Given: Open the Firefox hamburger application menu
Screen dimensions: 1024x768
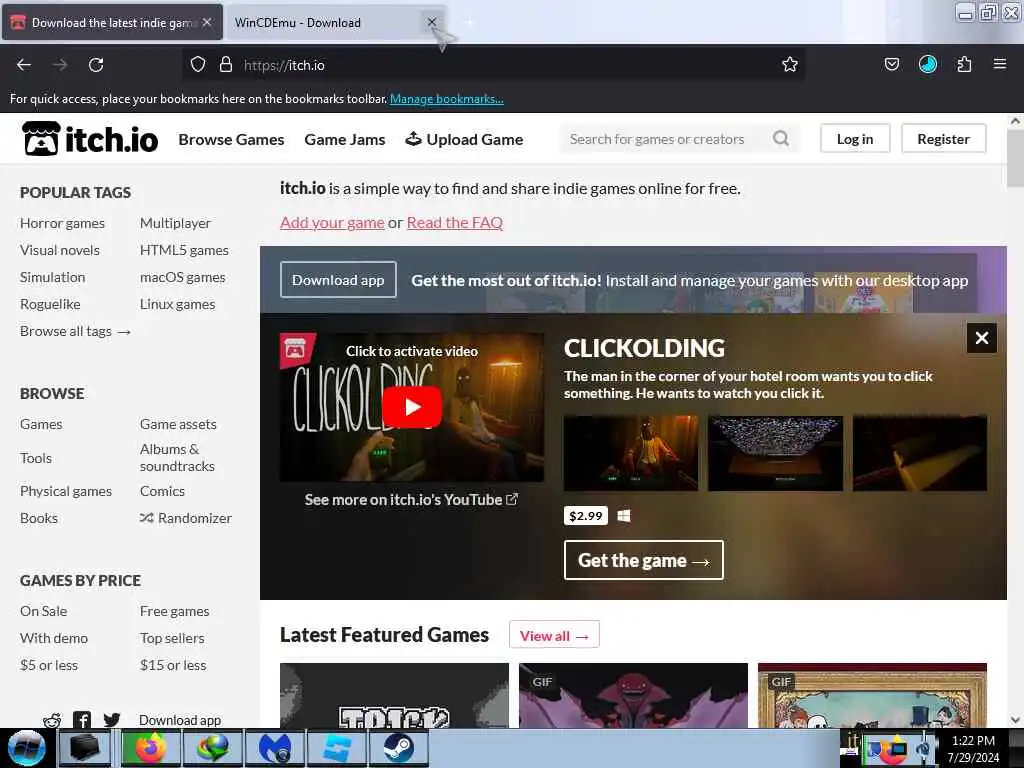Looking at the screenshot, I should (1000, 64).
